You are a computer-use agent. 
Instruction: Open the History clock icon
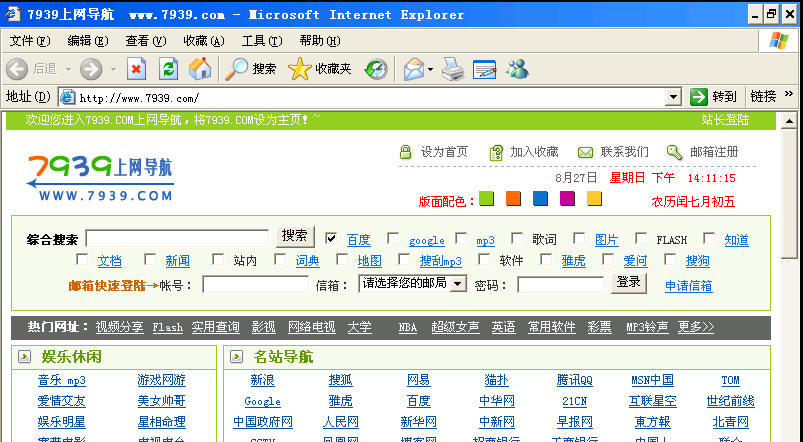click(x=376, y=69)
